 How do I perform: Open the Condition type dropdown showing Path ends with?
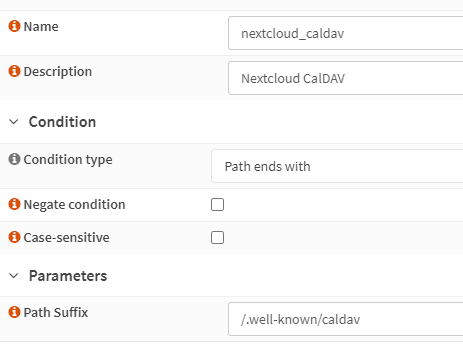pos(337,166)
